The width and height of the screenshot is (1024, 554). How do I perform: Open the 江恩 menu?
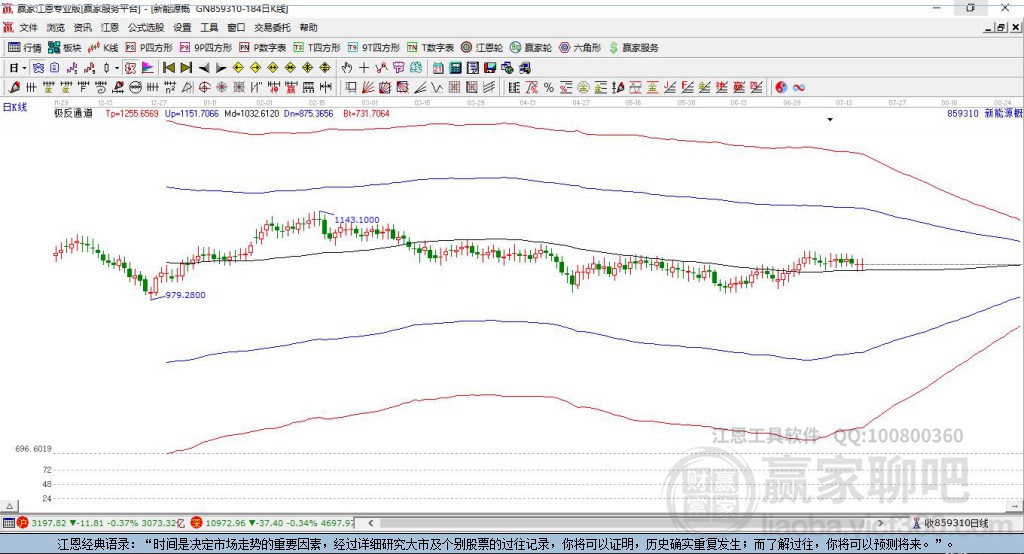point(110,27)
